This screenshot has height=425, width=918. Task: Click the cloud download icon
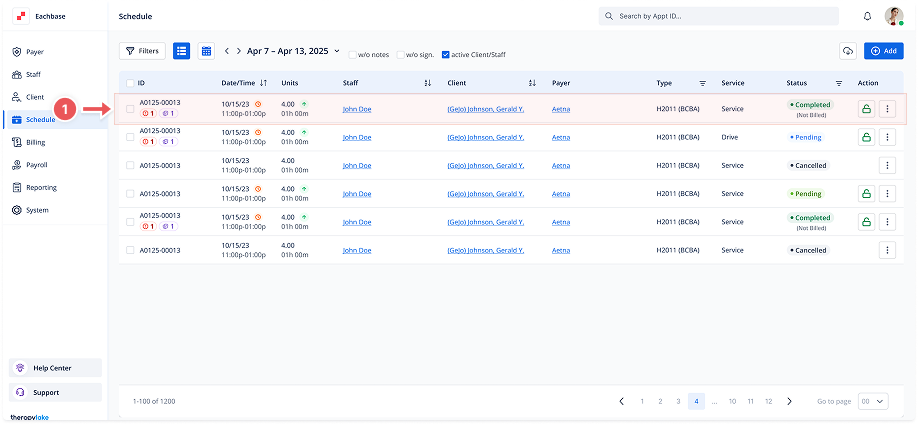(849, 51)
